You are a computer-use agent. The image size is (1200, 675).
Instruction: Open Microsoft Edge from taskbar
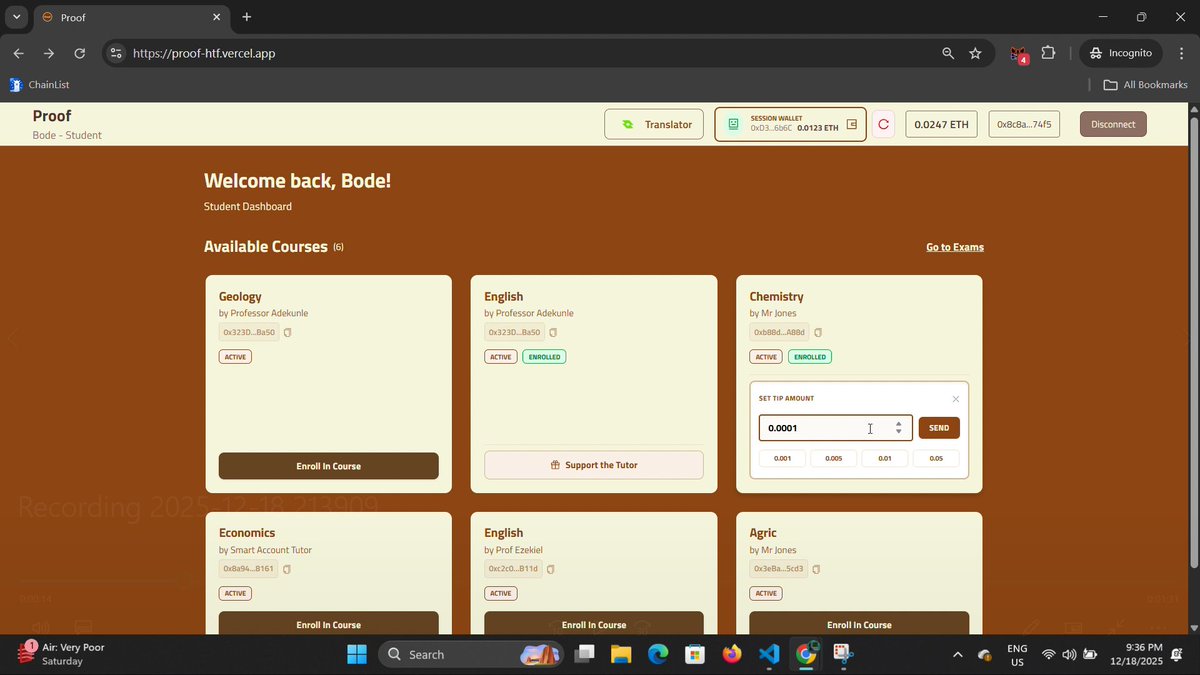point(658,654)
